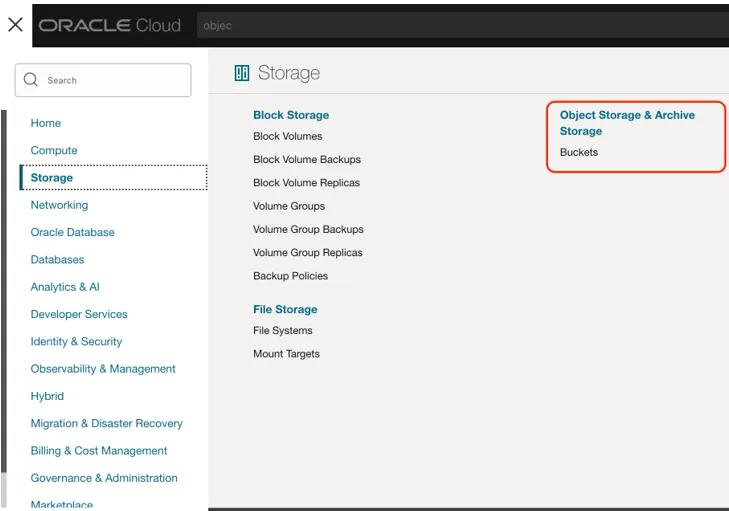Click the magnifier icon in the menu search
729x511 pixels.
31,80
